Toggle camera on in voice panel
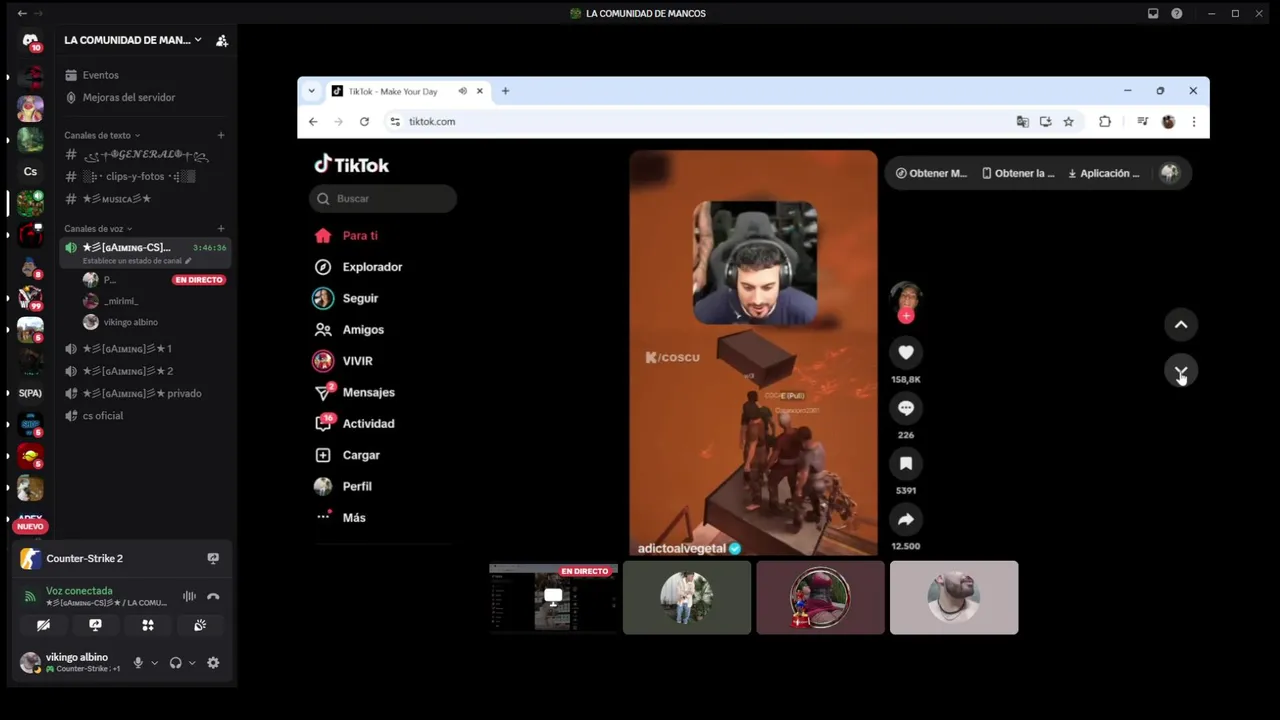 (x=43, y=625)
